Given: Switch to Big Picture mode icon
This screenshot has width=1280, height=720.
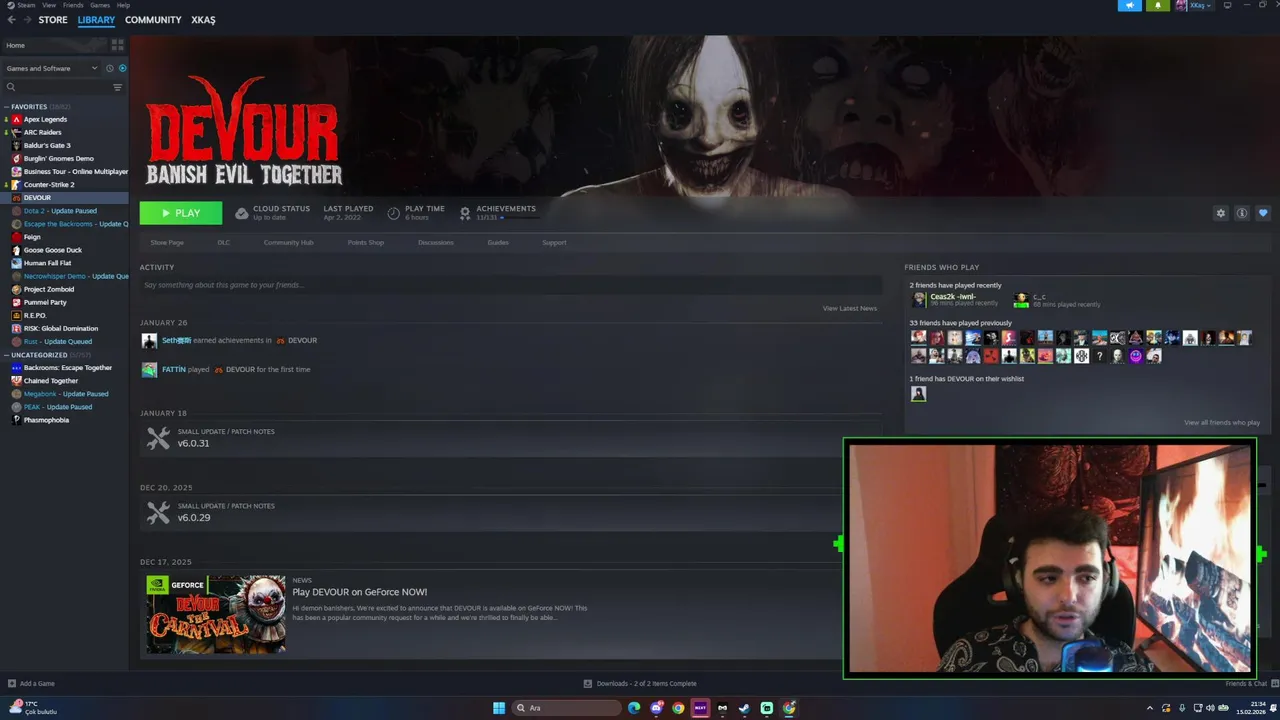Looking at the screenshot, I should click(x=1227, y=5).
